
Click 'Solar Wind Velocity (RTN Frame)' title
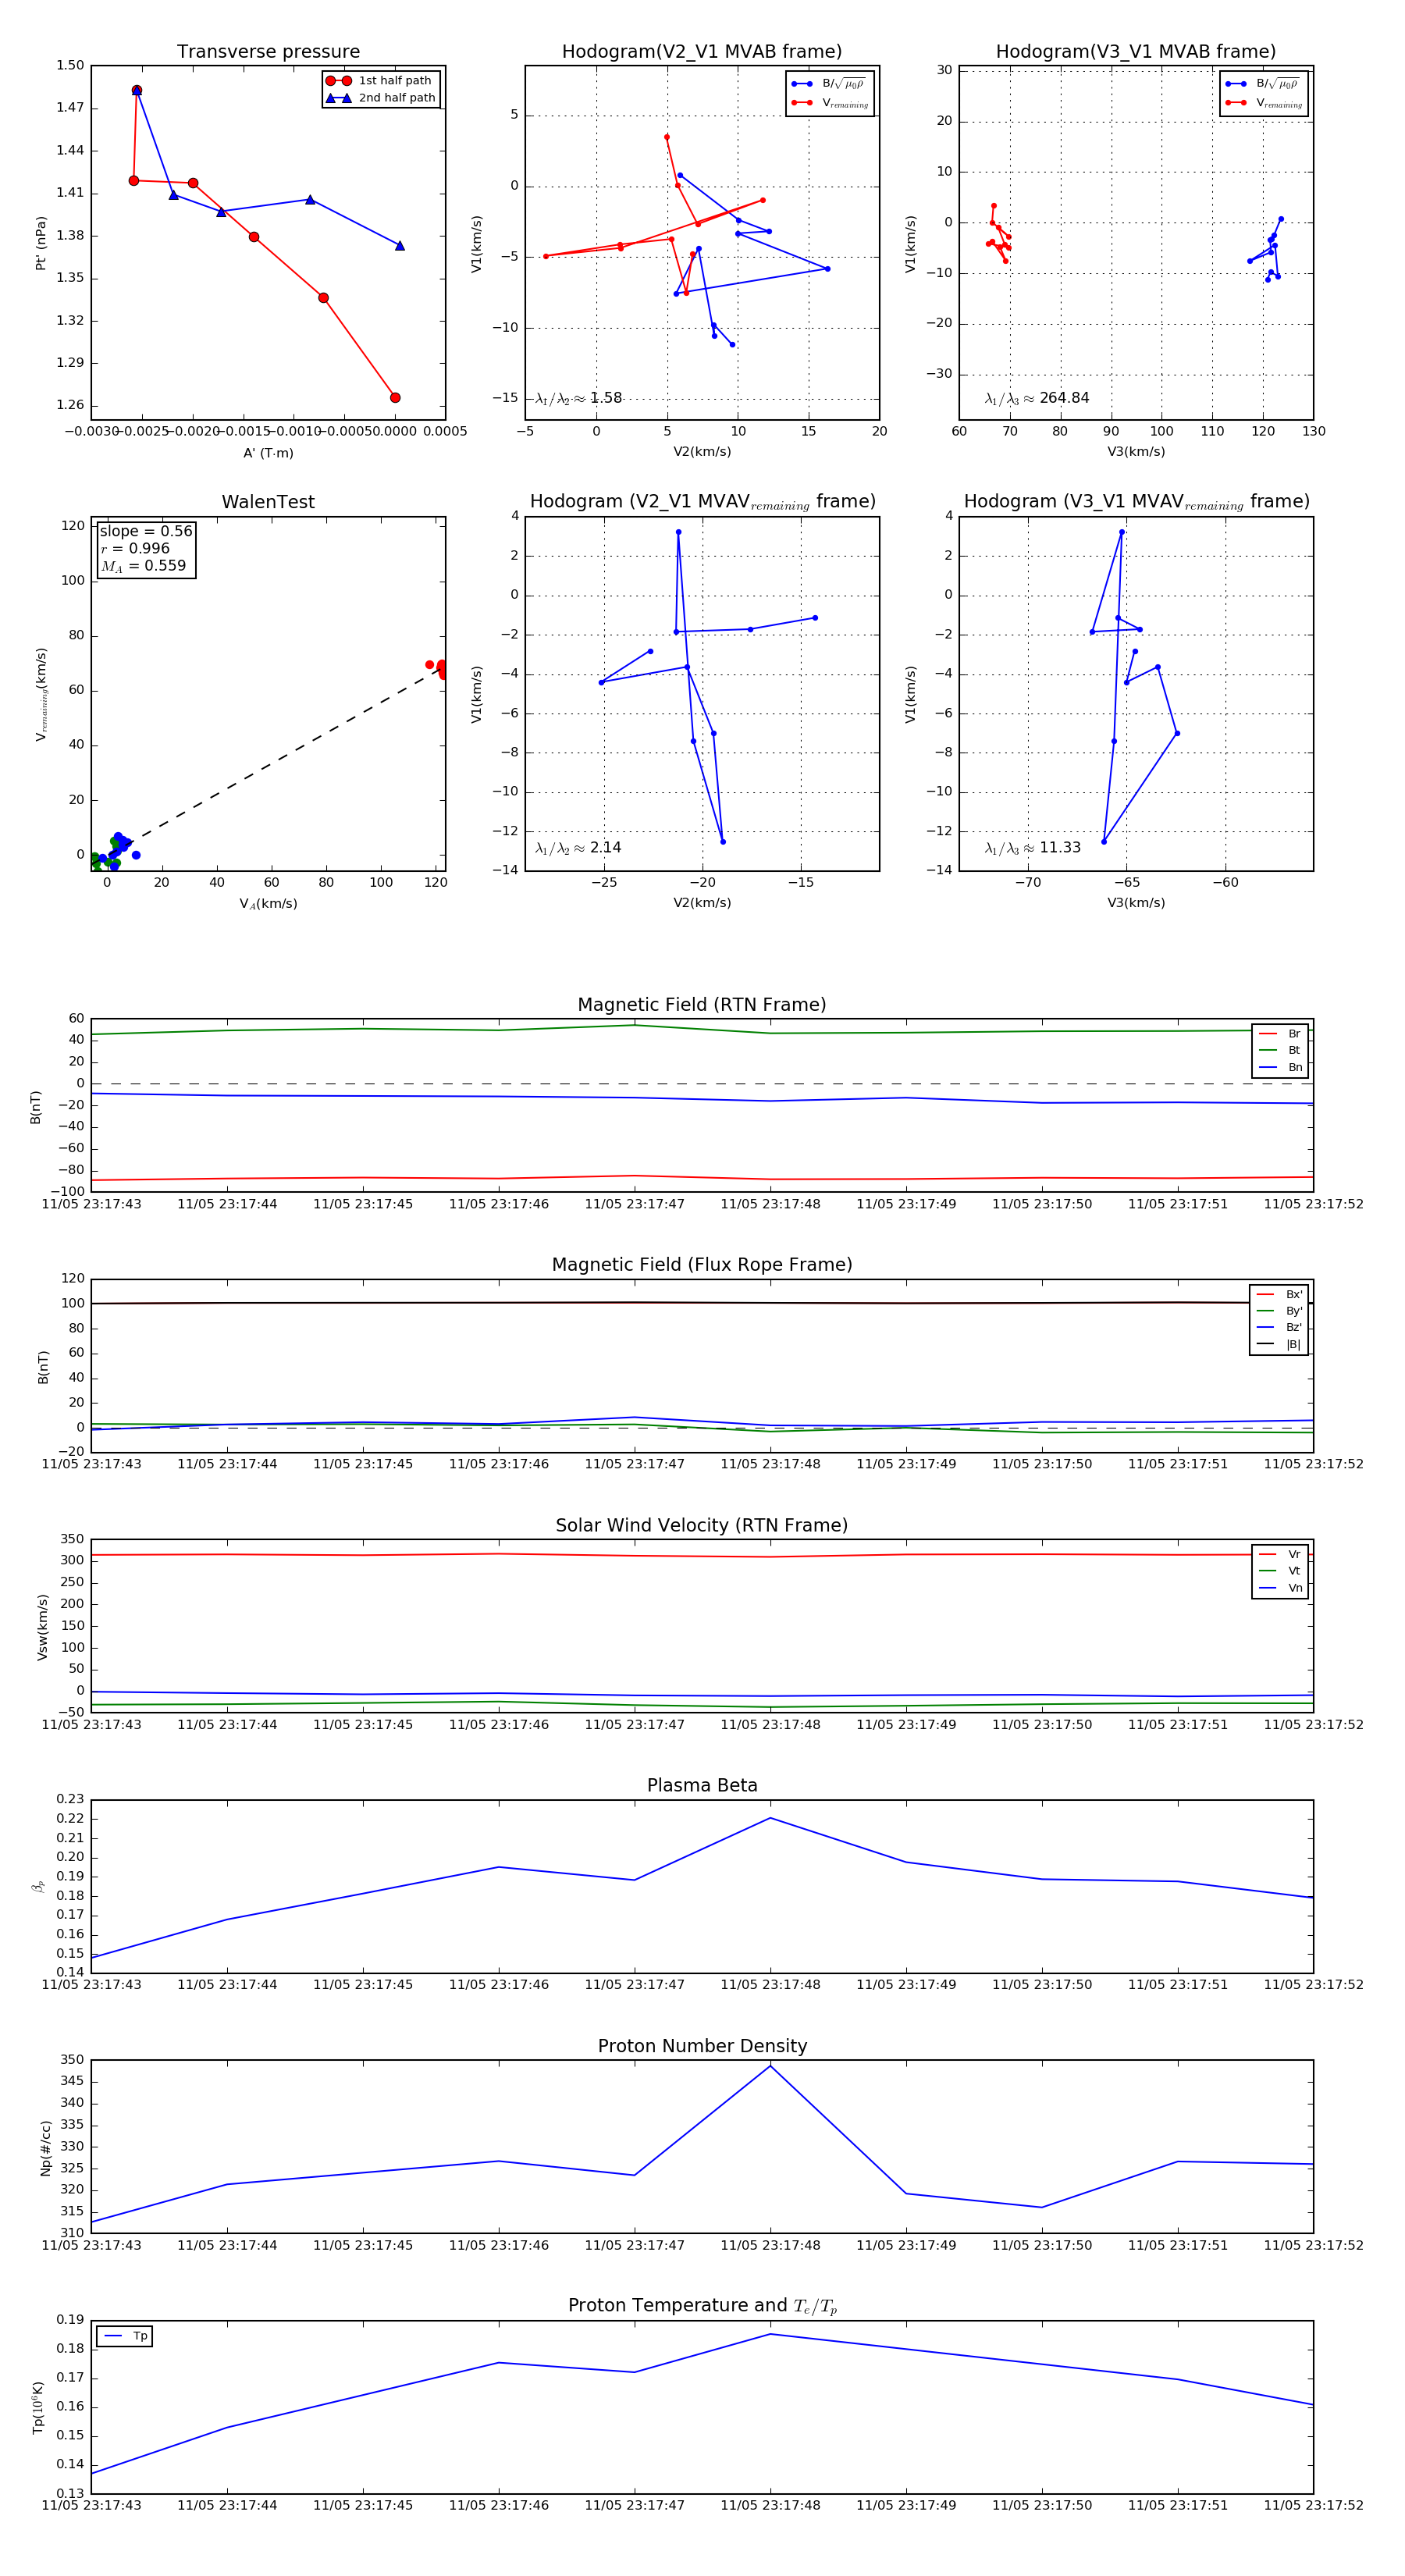(702, 1525)
